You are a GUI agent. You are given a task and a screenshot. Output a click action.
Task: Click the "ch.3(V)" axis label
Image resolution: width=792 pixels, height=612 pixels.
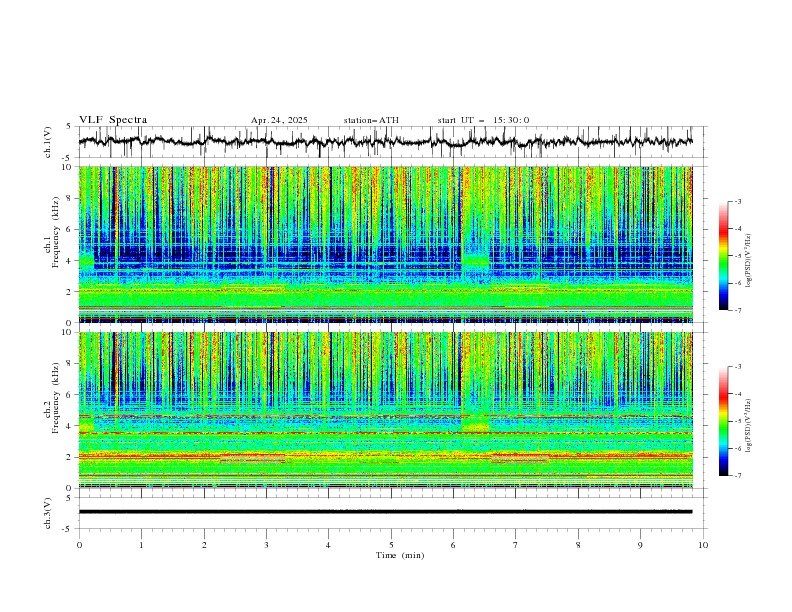pos(48,513)
